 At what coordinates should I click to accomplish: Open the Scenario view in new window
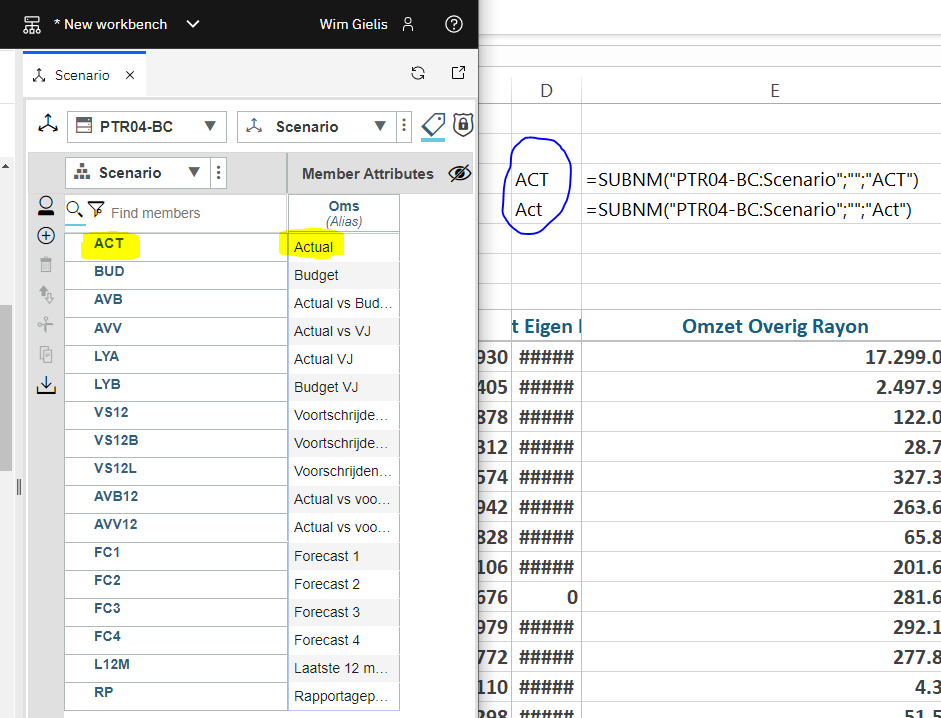coord(458,72)
